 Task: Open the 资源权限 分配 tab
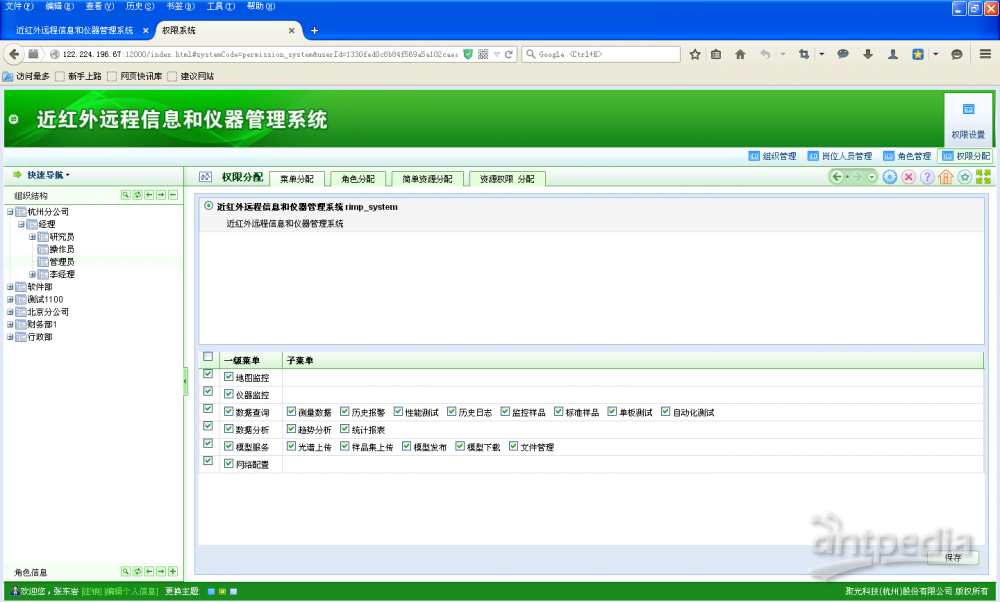pyautogui.click(x=506, y=179)
